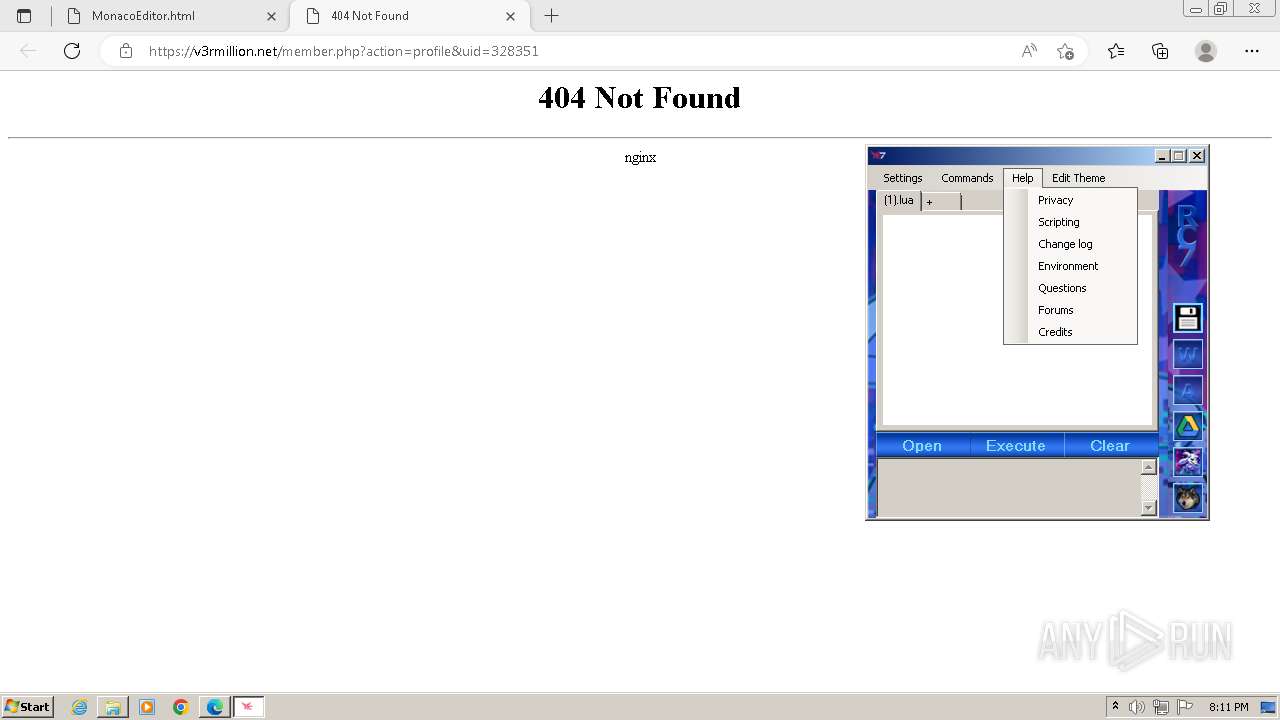
Task: Click the Windows Start button
Action: click(28, 707)
